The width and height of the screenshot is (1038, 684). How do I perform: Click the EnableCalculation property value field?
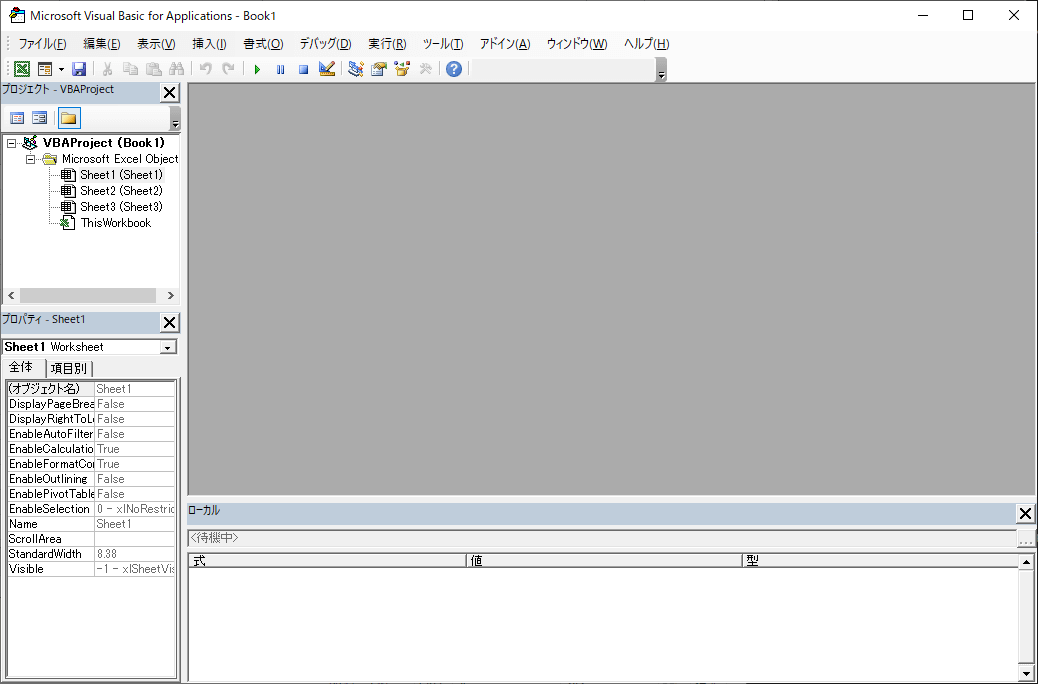(x=134, y=449)
